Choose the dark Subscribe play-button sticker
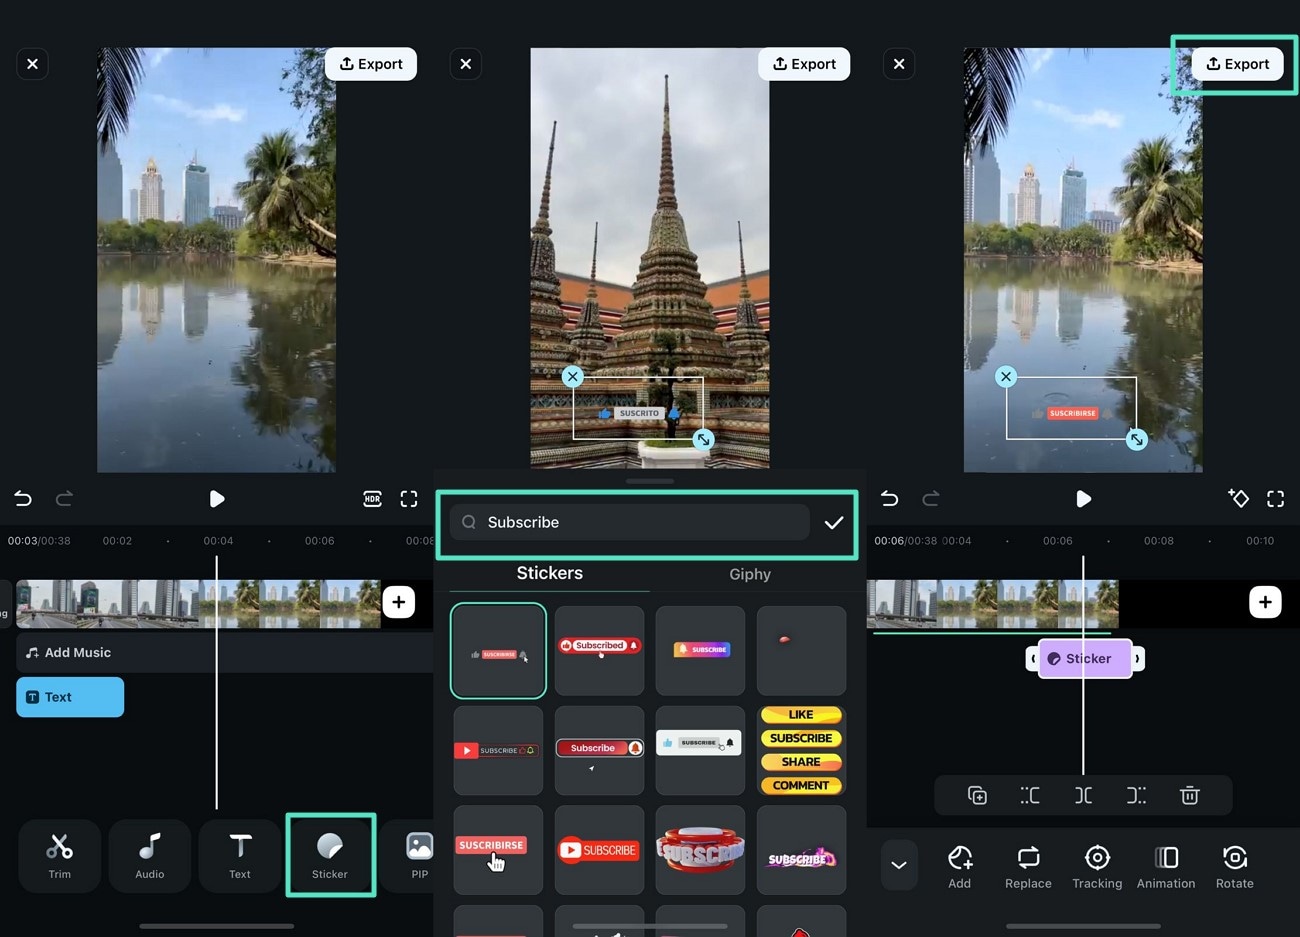Image resolution: width=1300 pixels, height=937 pixels. pyautogui.click(x=498, y=750)
